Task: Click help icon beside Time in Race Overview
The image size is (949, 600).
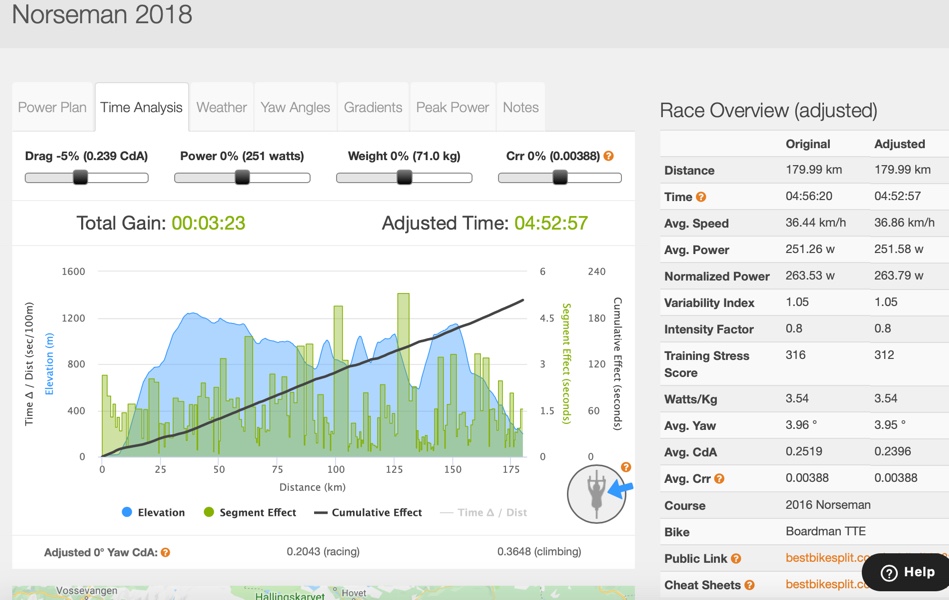Action: [x=701, y=197]
